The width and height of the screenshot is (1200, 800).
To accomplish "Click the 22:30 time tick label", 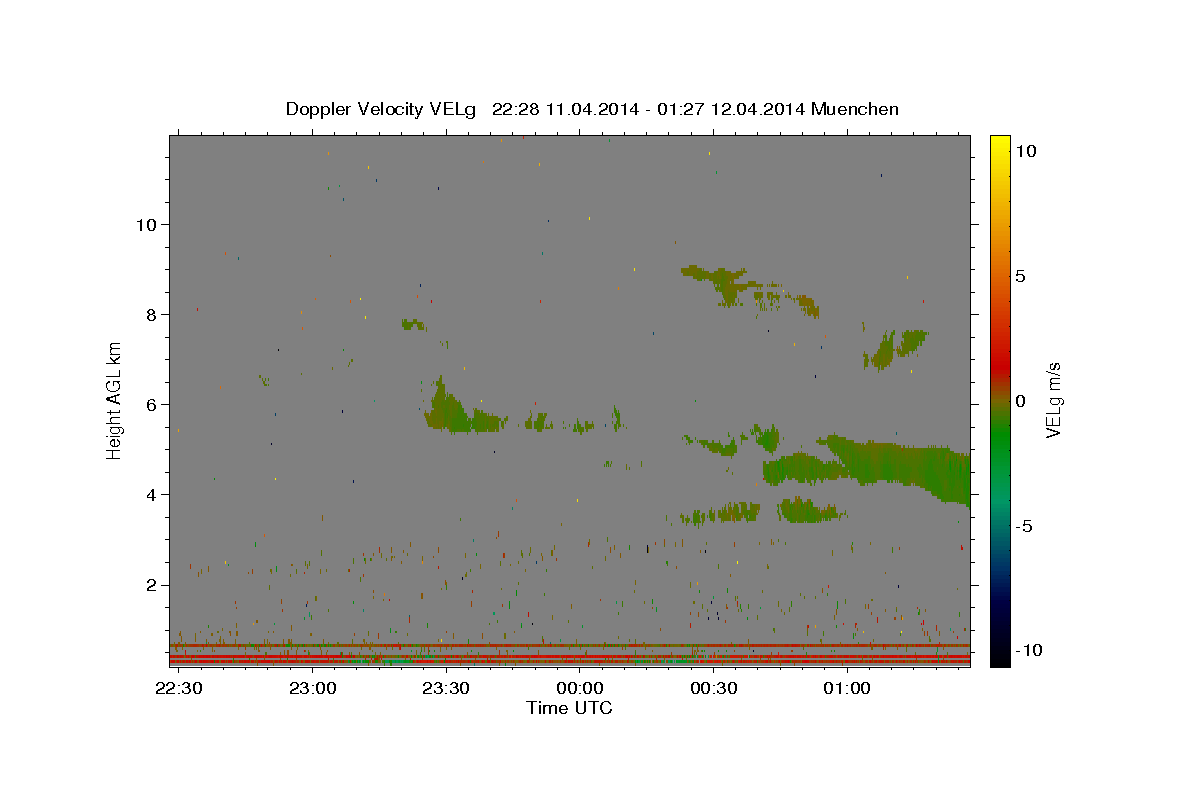I will tap(180, 688).
